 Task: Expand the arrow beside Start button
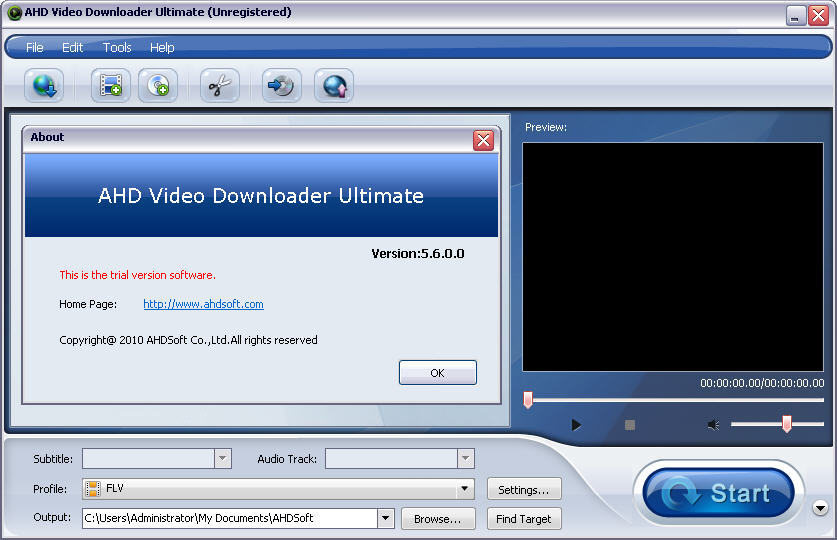[820, 508]
